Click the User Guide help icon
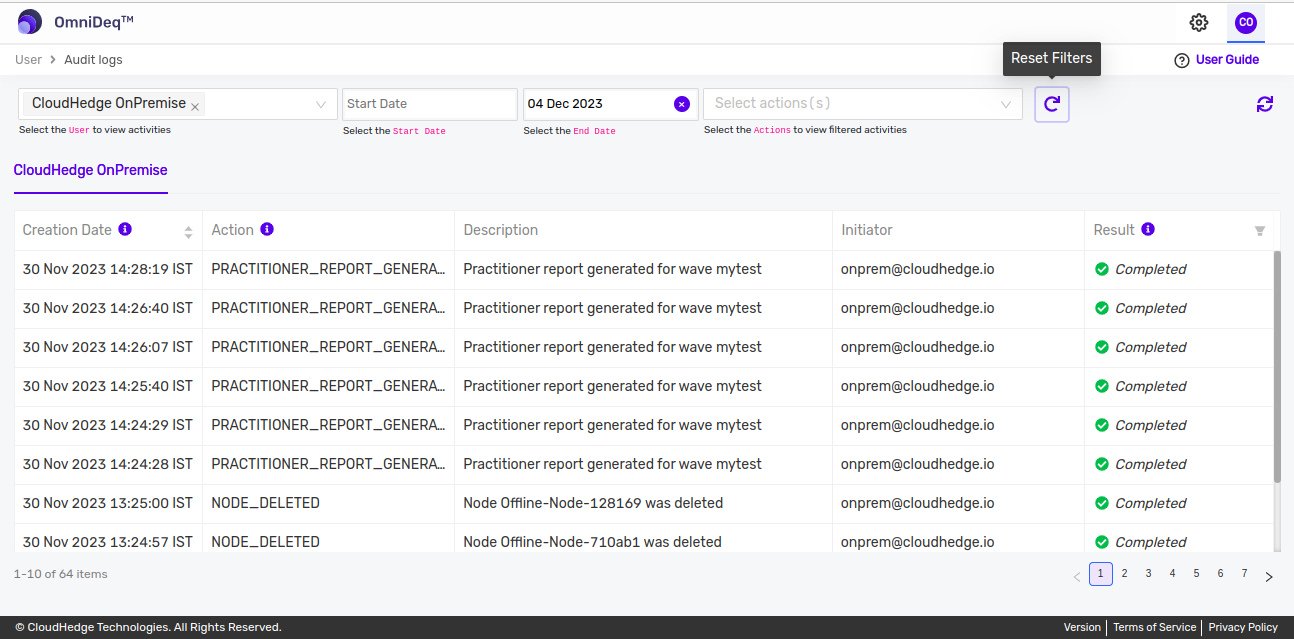The image size is (1294, 639). (1181, 60)
